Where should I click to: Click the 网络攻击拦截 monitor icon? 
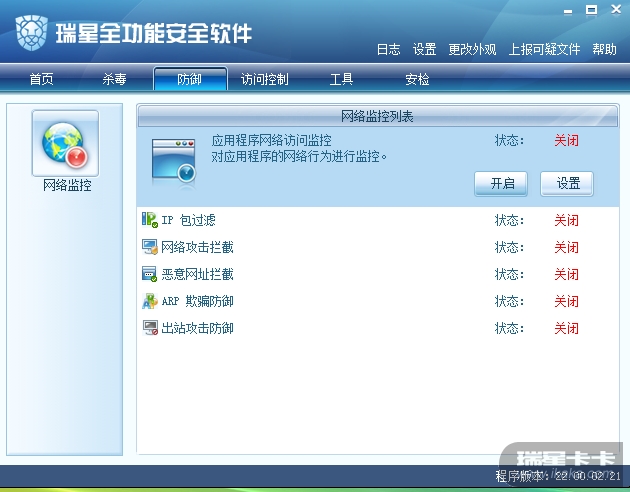[150, 247]
